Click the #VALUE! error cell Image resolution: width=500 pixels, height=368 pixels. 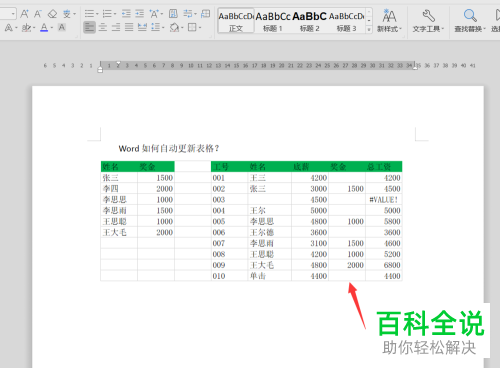click(384, 199)
